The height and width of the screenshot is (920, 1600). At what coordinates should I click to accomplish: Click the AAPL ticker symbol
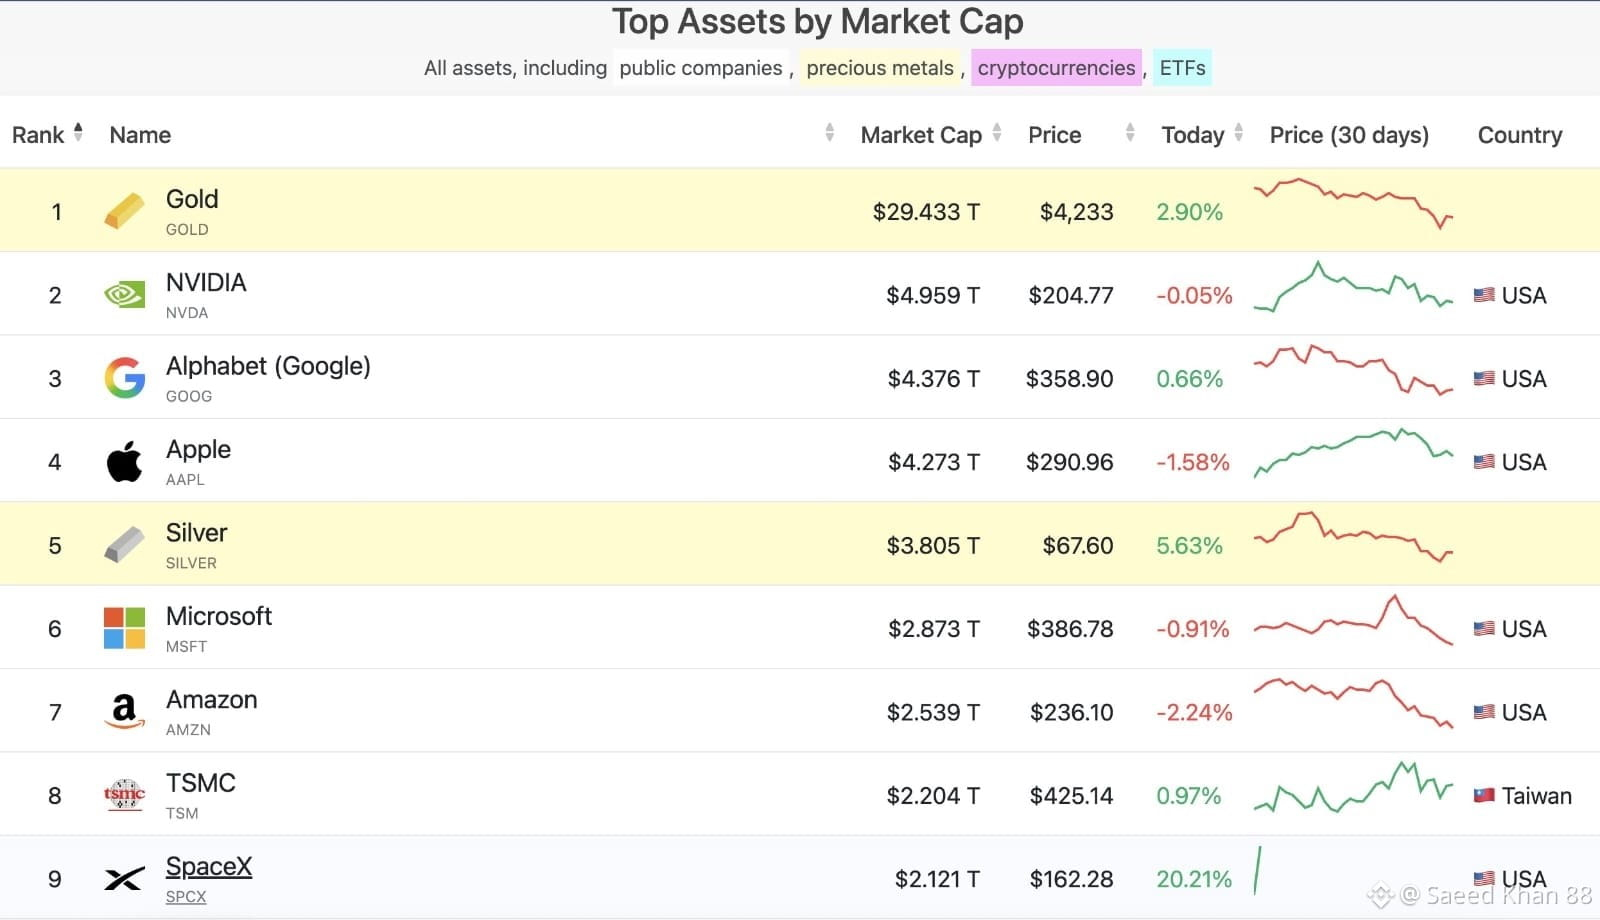coord(185,480)
